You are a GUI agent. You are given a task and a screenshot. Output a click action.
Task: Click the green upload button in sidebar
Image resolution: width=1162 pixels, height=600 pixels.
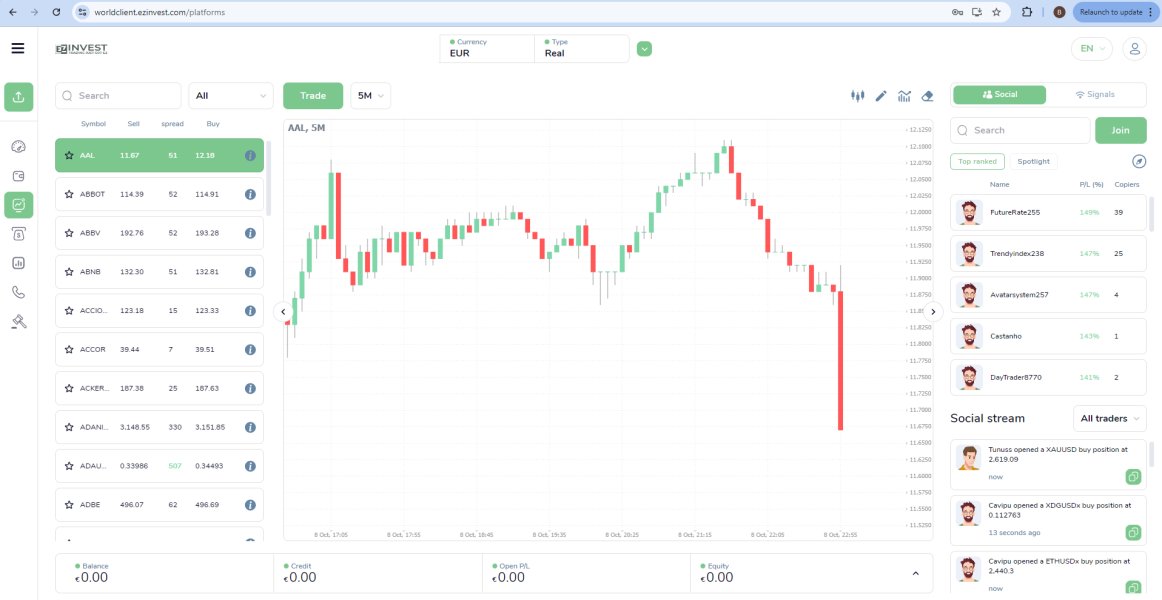[x=18, y=96]
